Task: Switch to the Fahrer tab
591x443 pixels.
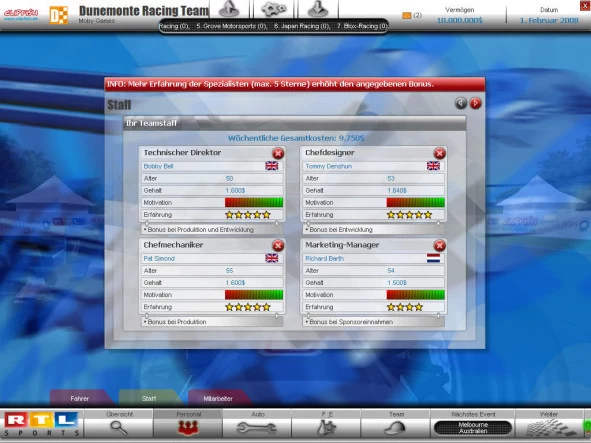Action: click(x=80, y=399)
